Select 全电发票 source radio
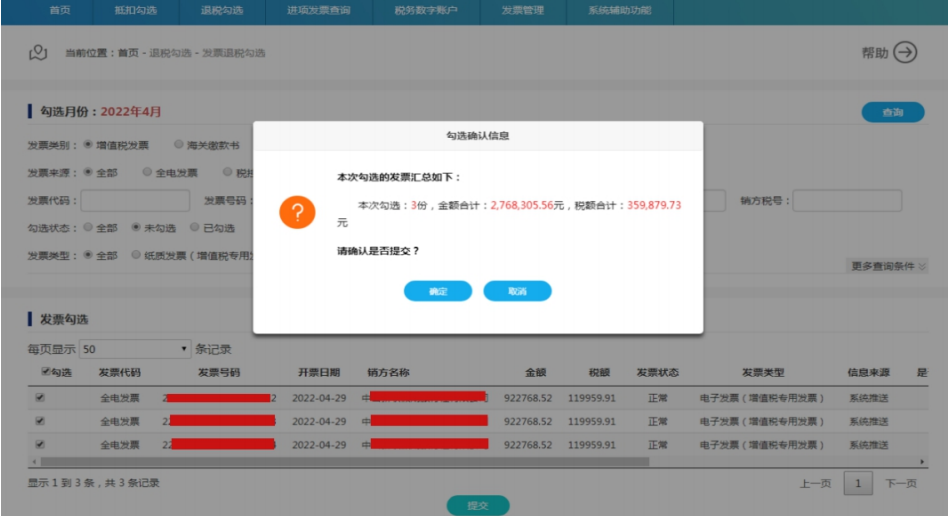Image resolution: width=951 pixels, height=516 pixels. click(147, 172)
